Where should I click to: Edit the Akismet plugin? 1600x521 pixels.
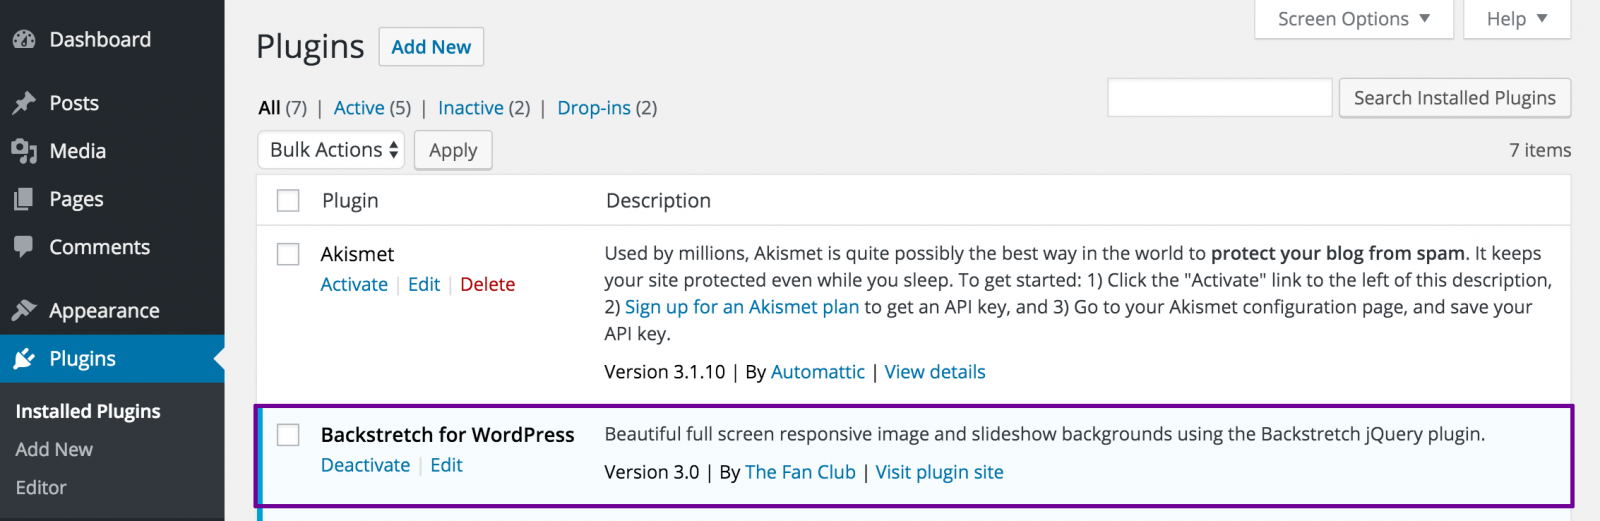[x=424, y=285]
